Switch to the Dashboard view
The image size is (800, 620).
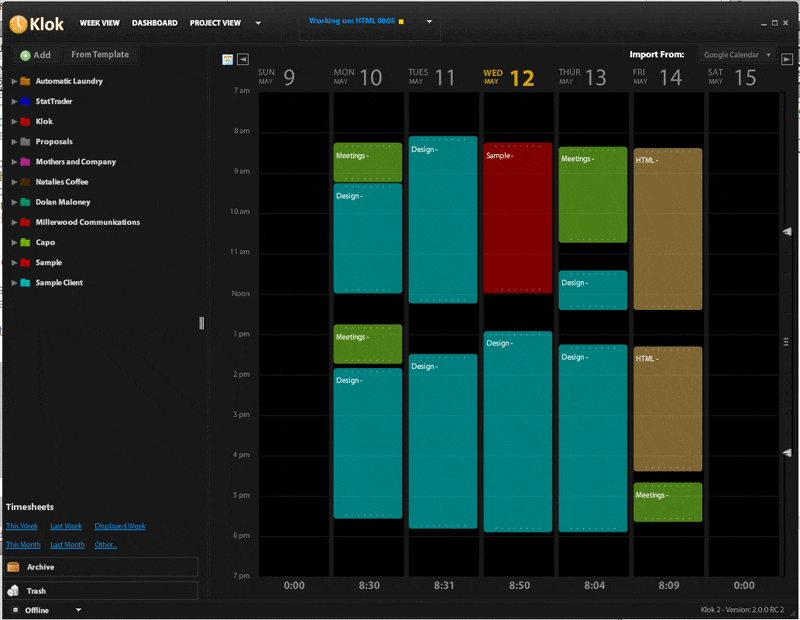click(154, 23)
